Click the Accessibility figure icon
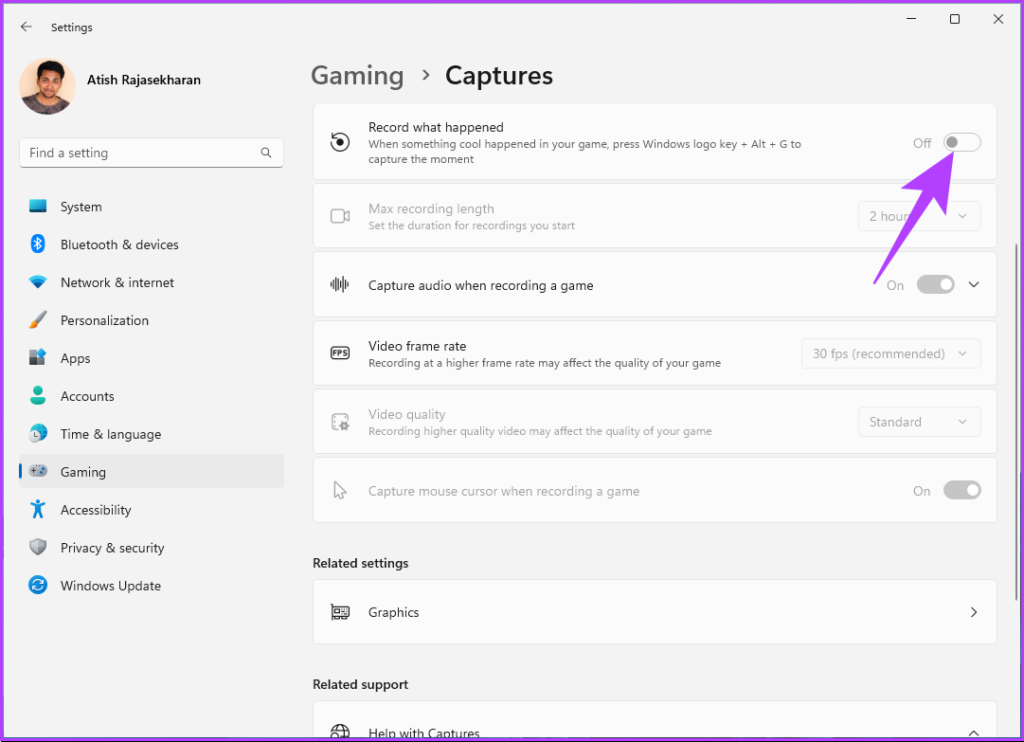1024x742 pixels. 38,509
